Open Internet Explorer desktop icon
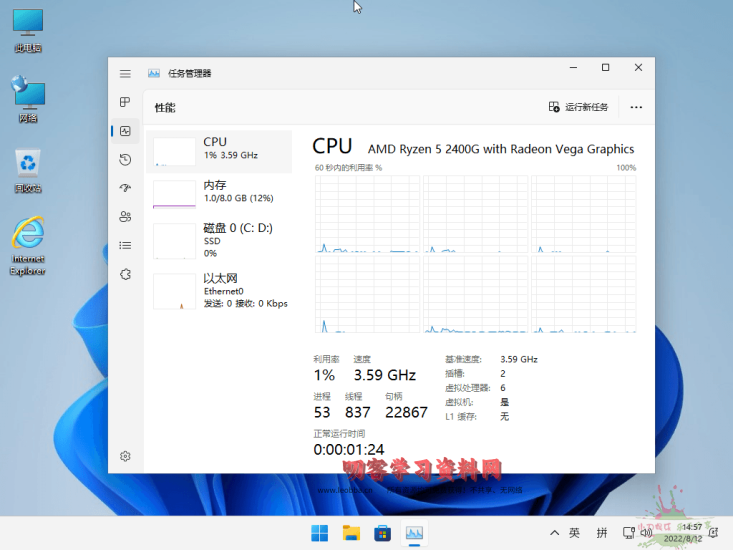 (28, 246)
